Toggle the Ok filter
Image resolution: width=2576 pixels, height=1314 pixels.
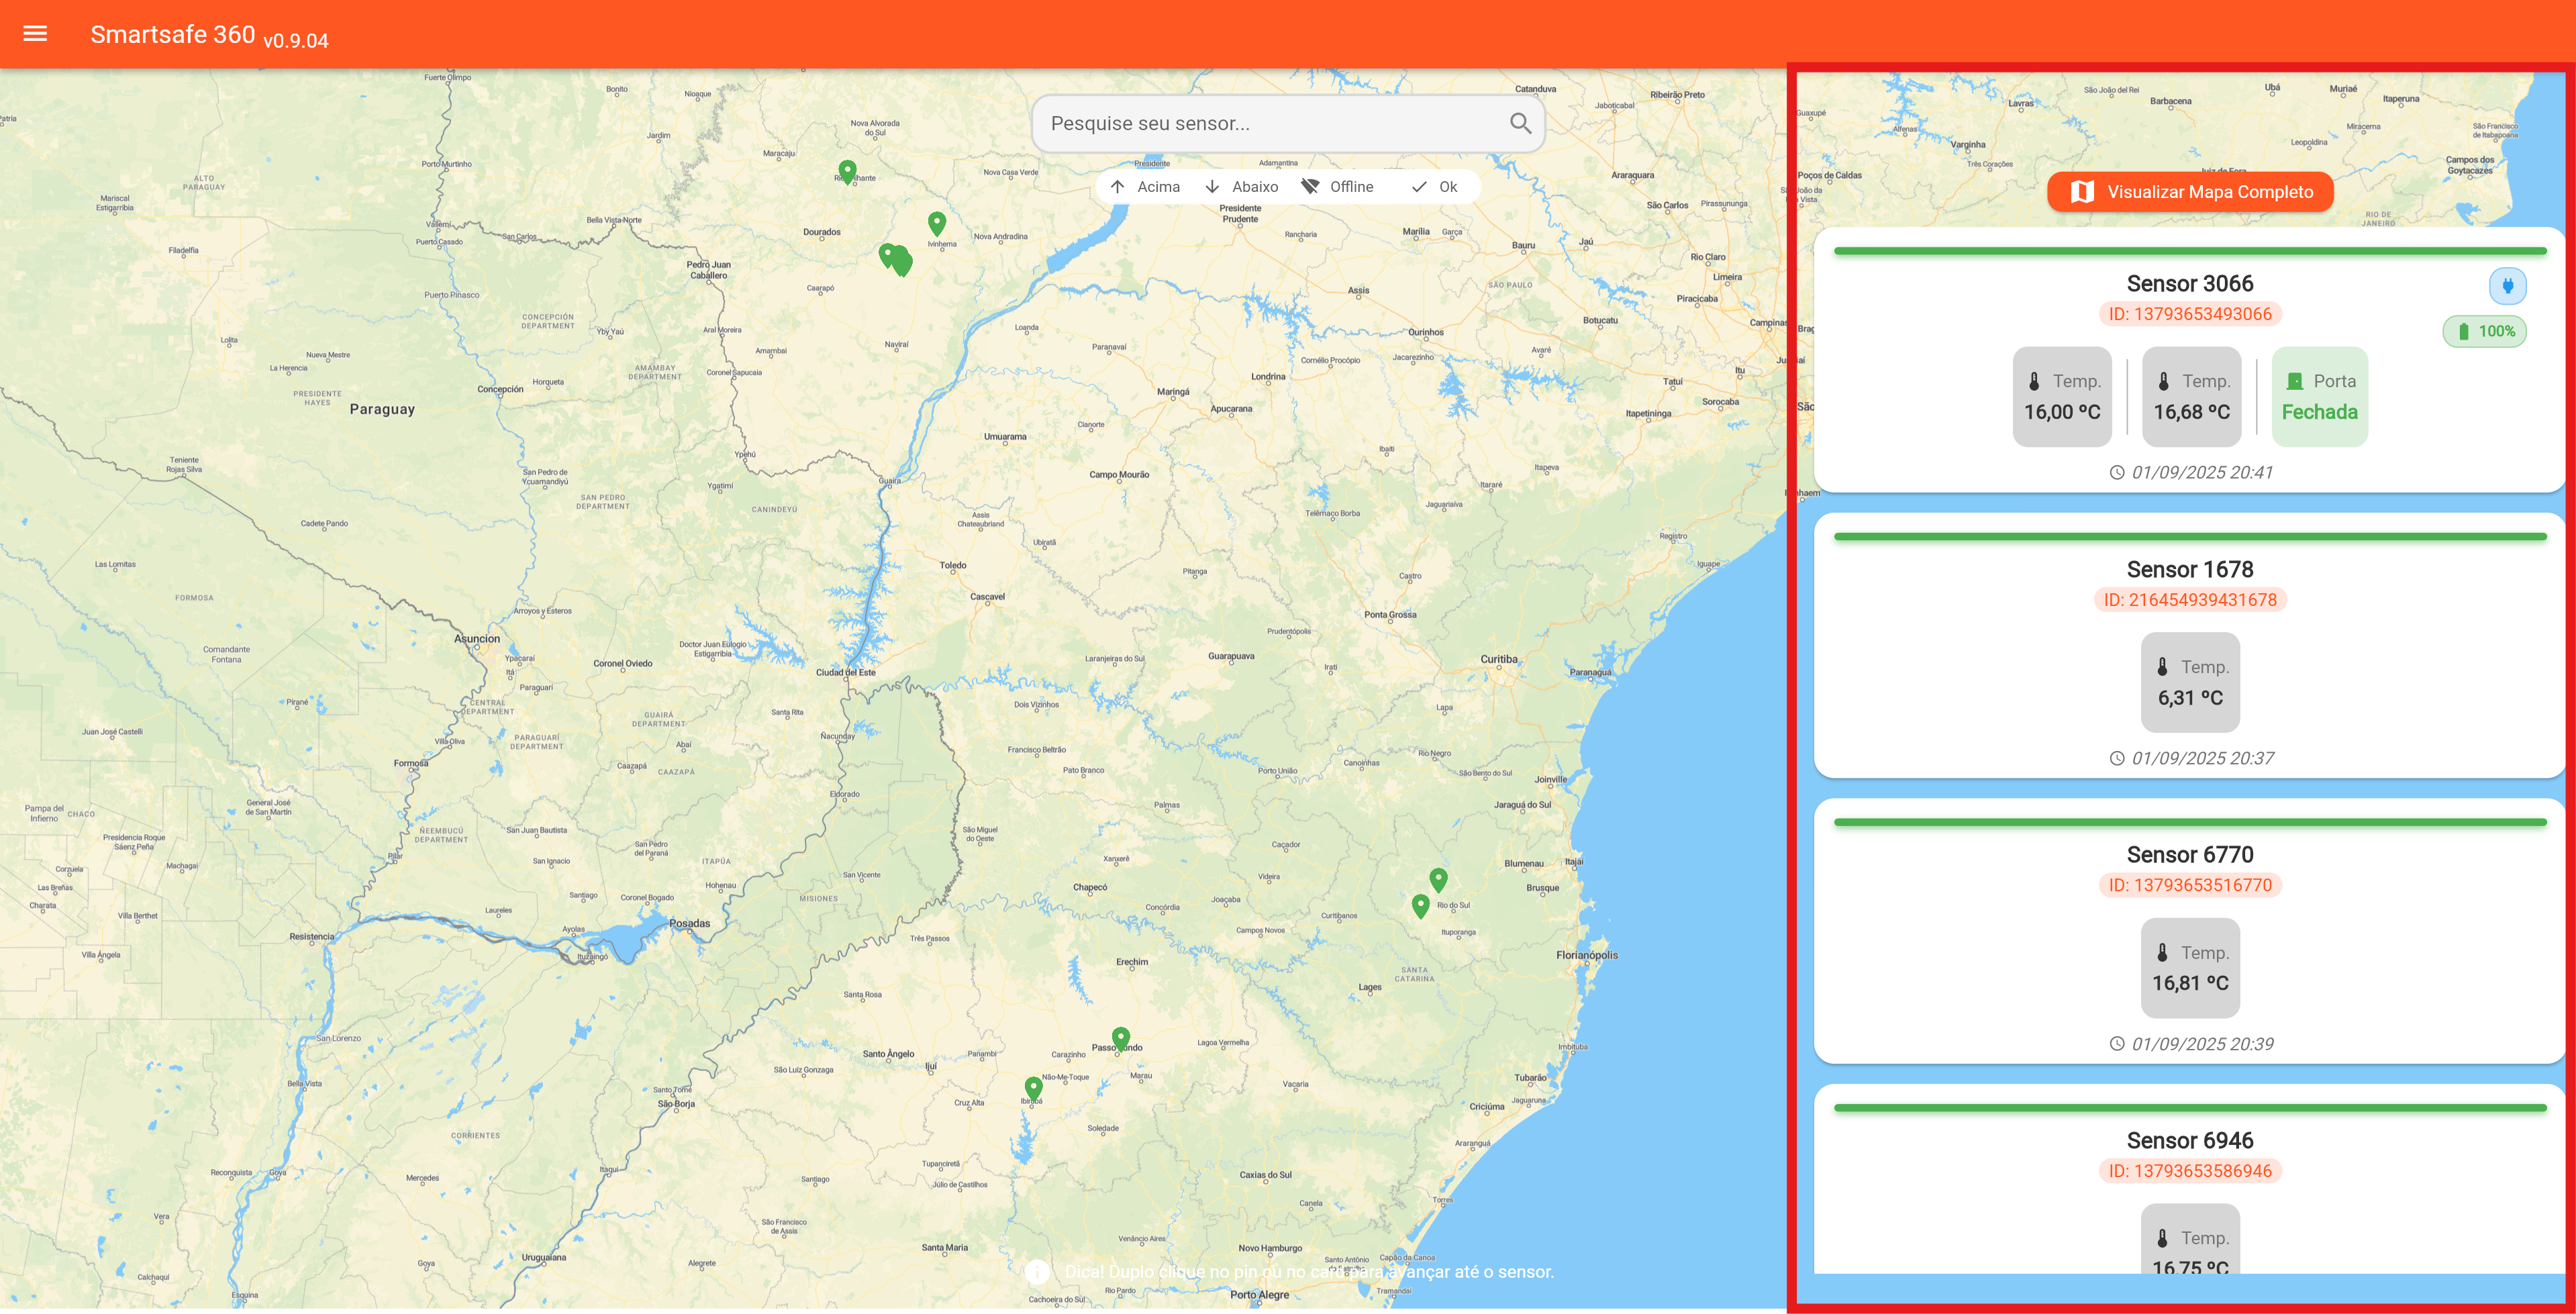1434,187
